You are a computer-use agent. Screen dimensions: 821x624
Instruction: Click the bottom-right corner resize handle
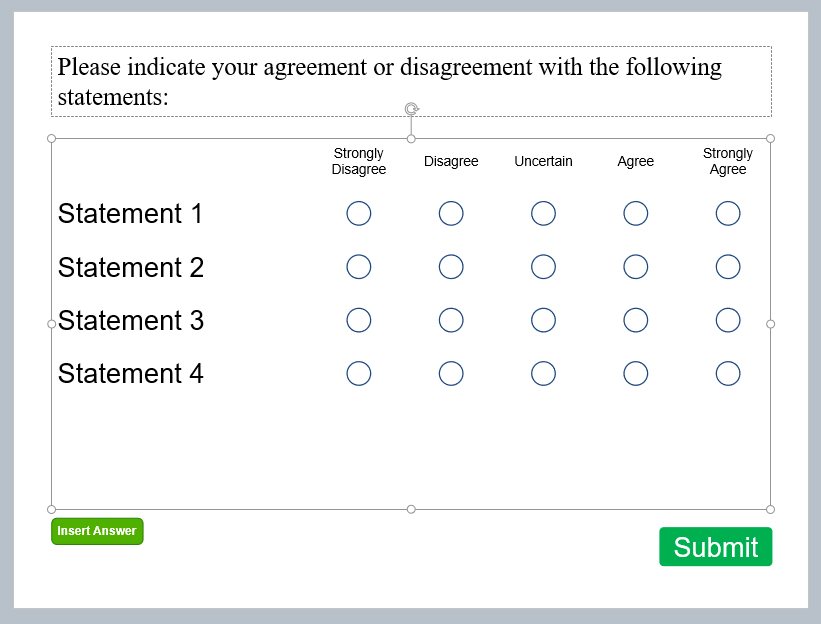point(770,509)
